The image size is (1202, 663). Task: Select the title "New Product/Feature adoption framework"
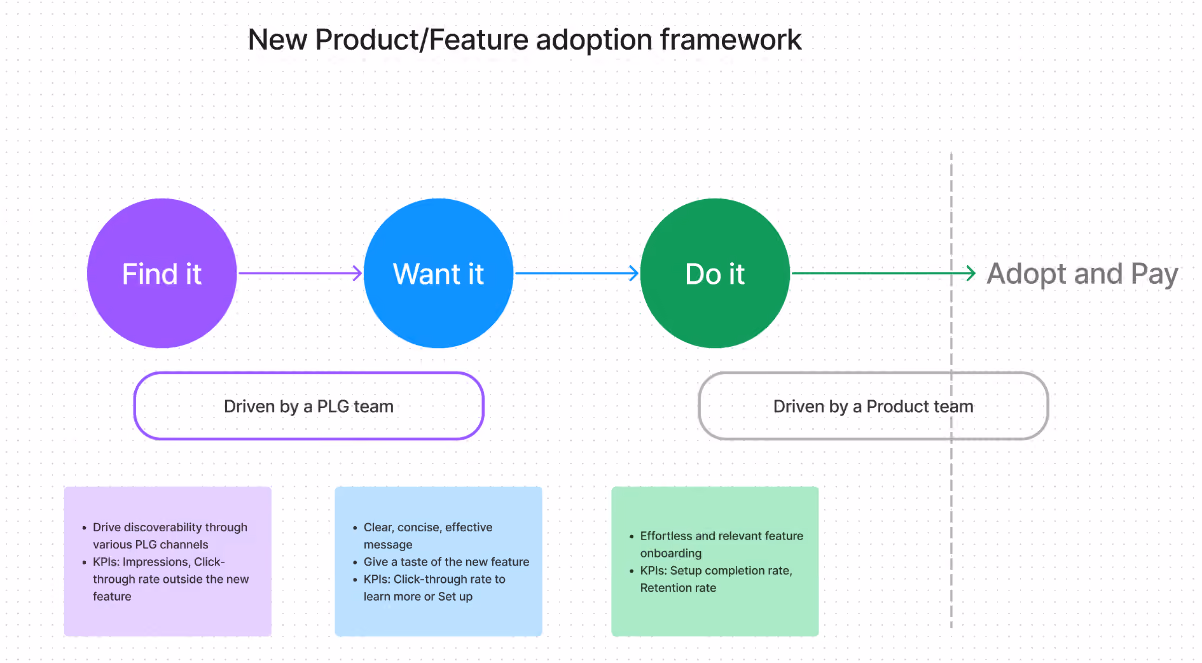coord(524,40)
